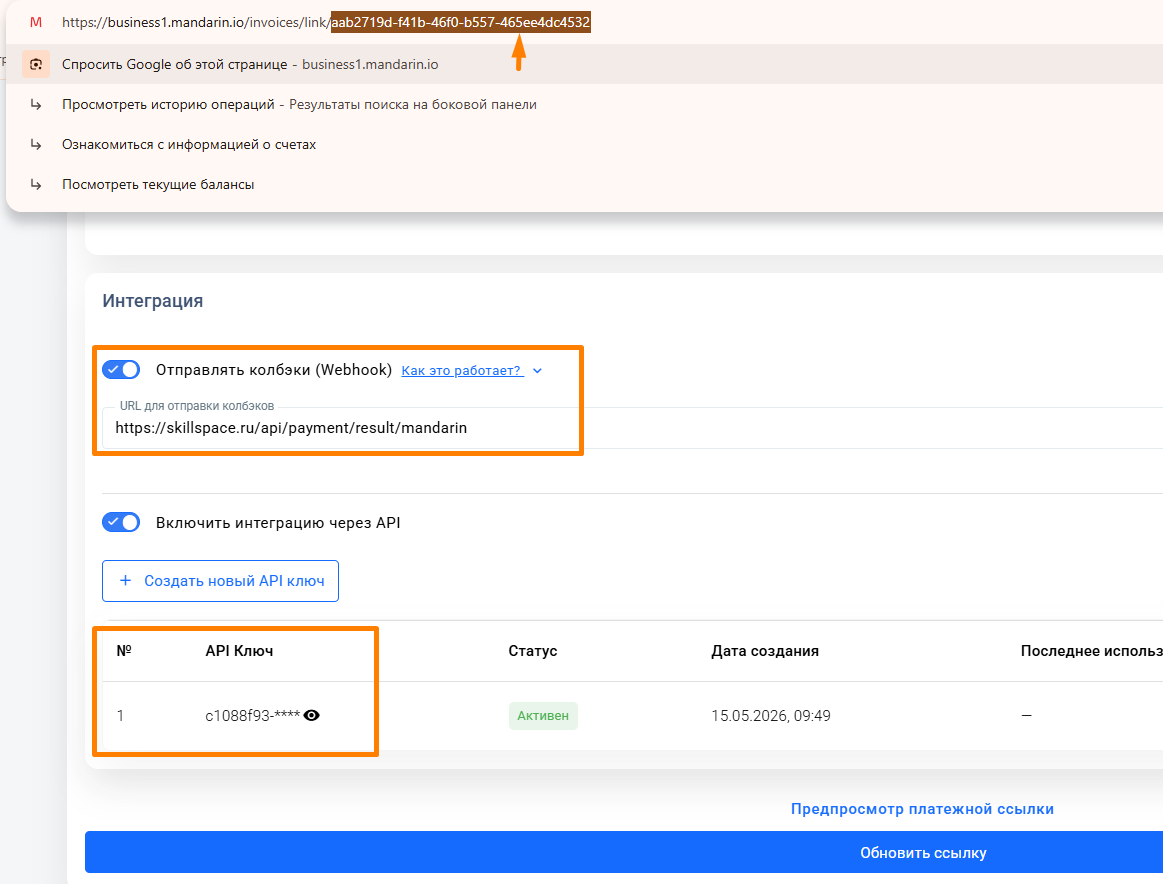1163x884 pixels.
Task: Click creation date '15.05.2026, 09:49'
Action: 771,716
